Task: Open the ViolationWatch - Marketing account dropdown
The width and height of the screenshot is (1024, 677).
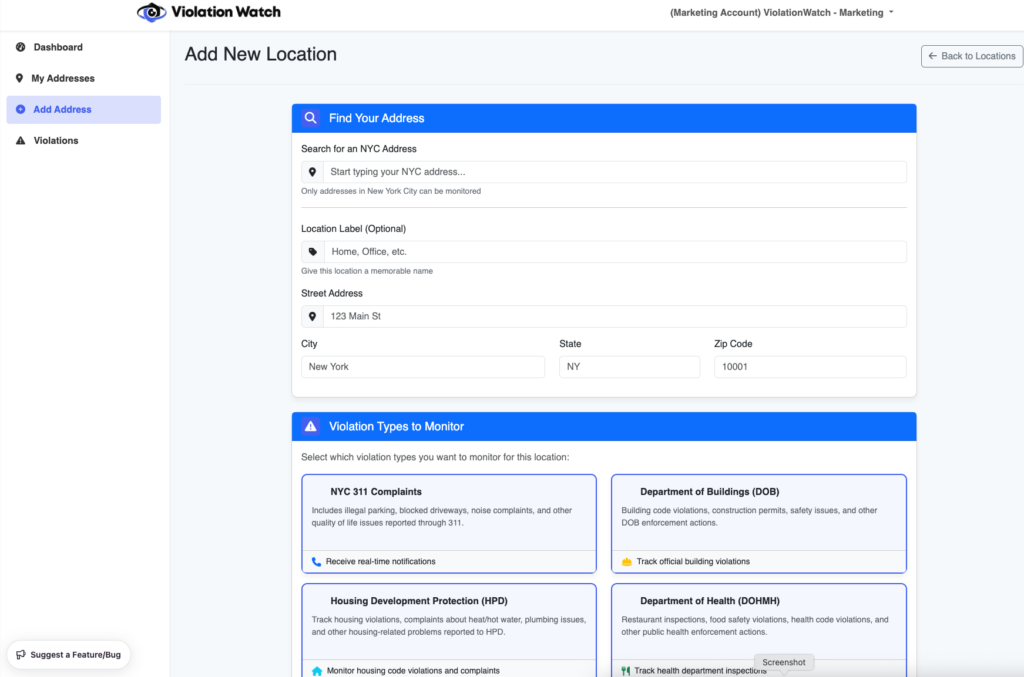Action: click(x=781, y=13)
